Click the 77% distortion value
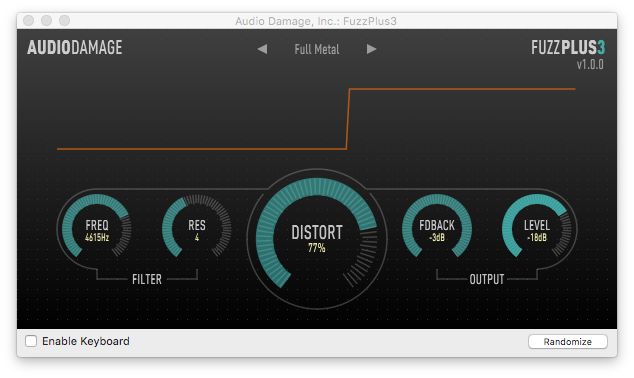634x378 pixels. pos(317,248)
